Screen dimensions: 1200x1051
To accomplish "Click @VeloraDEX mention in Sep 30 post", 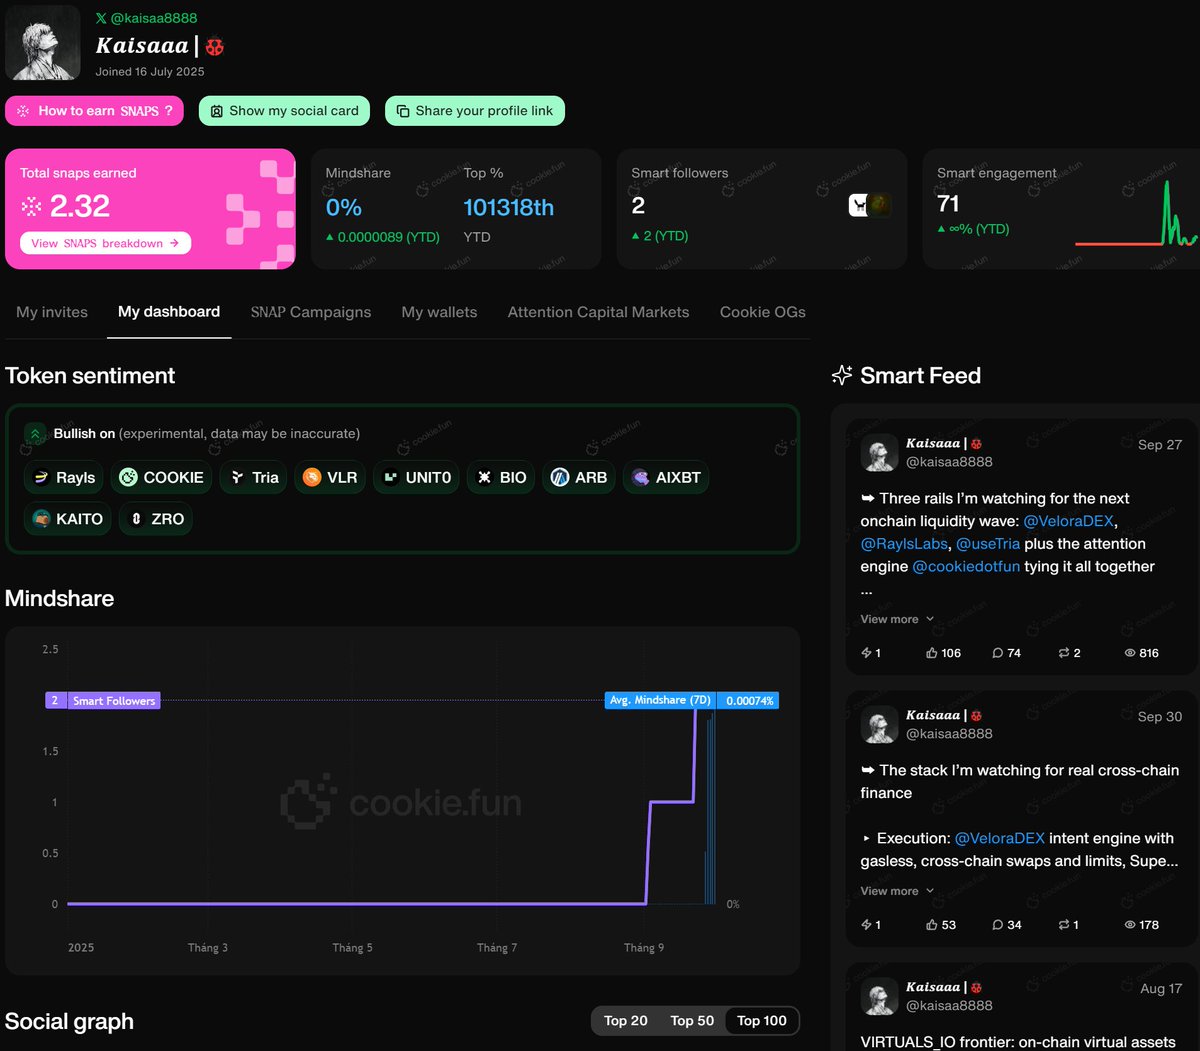I will 1000,838.
